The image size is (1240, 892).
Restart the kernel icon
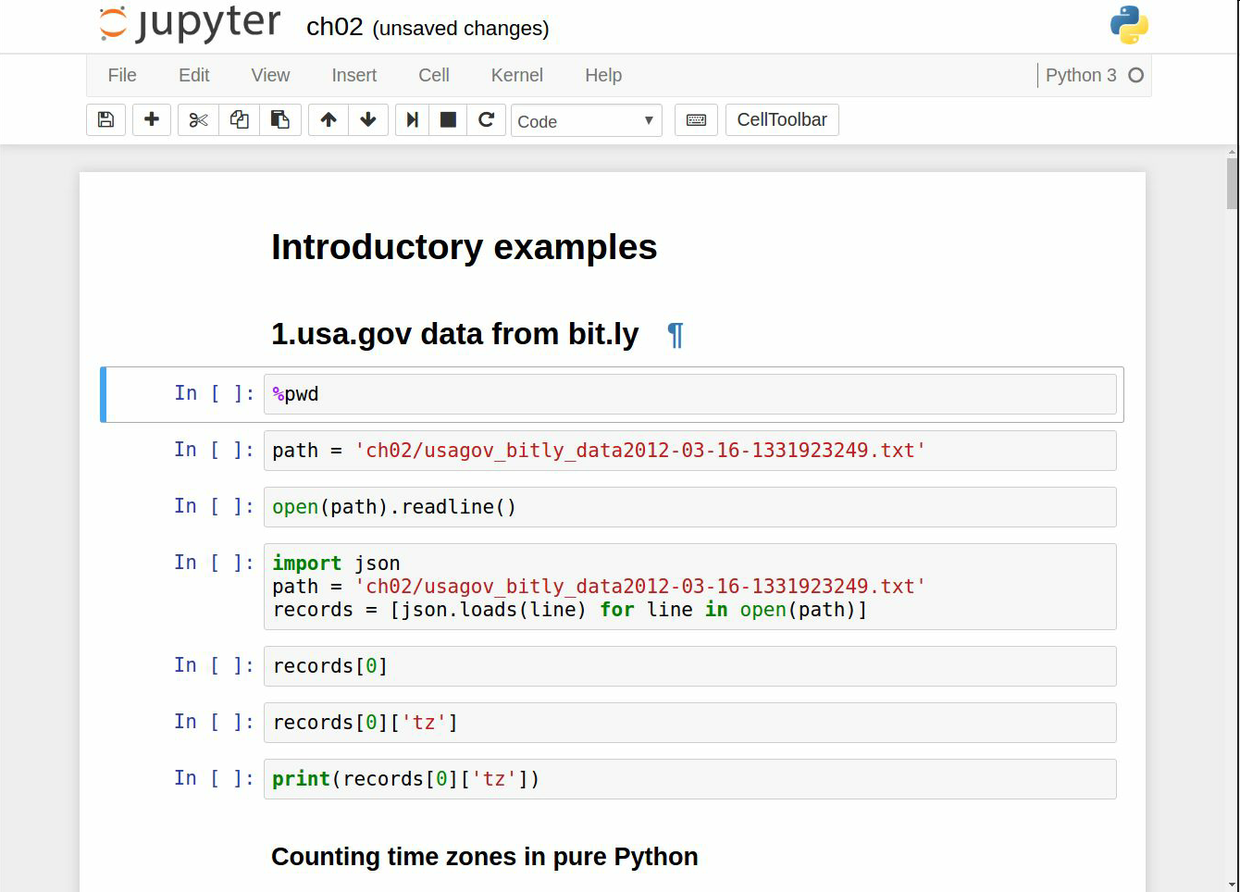[486, 120]
